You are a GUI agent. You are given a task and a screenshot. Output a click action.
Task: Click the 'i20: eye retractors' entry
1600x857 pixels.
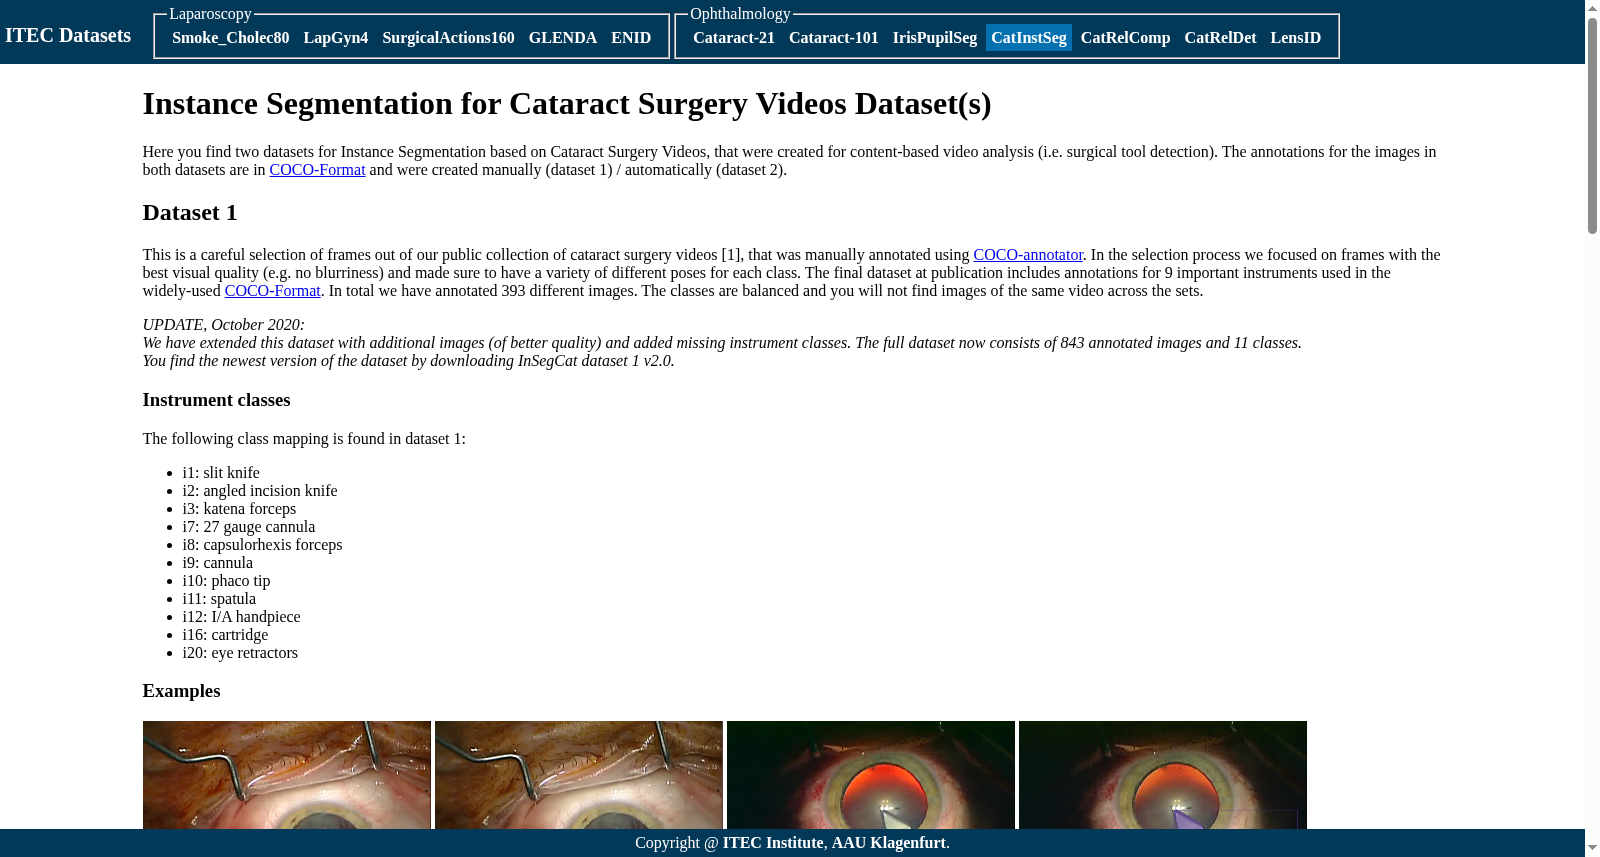(x=240, y=653)
